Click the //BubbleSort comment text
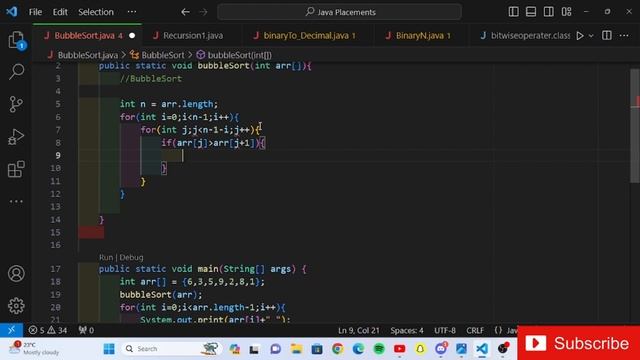This screenshot has width=640, height=360. [151, 78]
